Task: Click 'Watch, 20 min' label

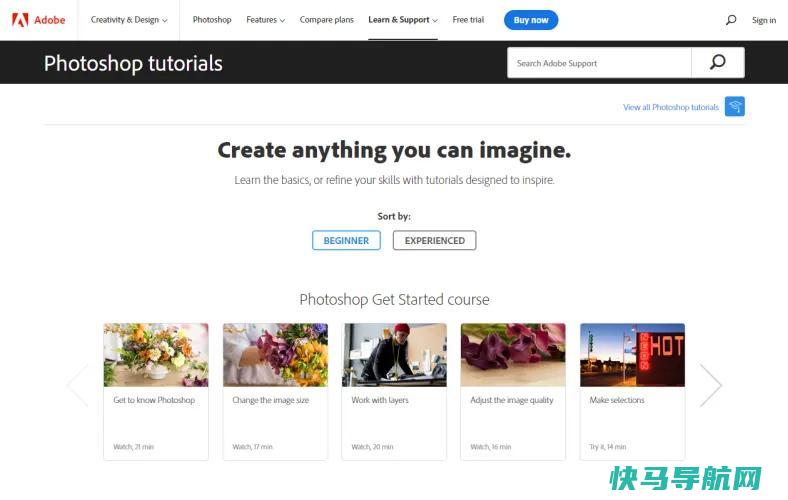Action: 372,447
